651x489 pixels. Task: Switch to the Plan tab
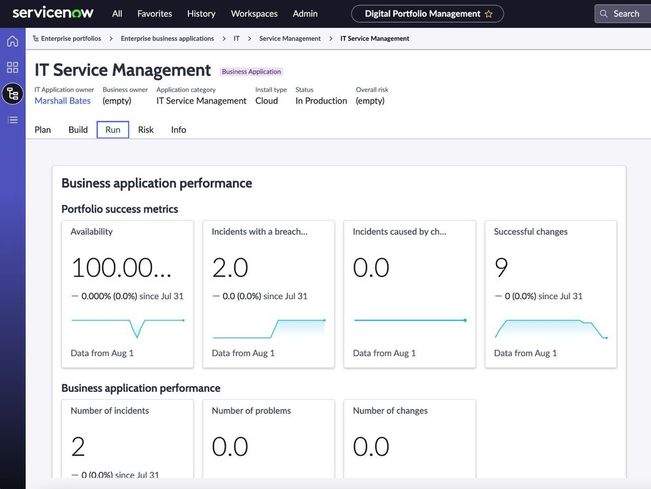coord(43,130)
